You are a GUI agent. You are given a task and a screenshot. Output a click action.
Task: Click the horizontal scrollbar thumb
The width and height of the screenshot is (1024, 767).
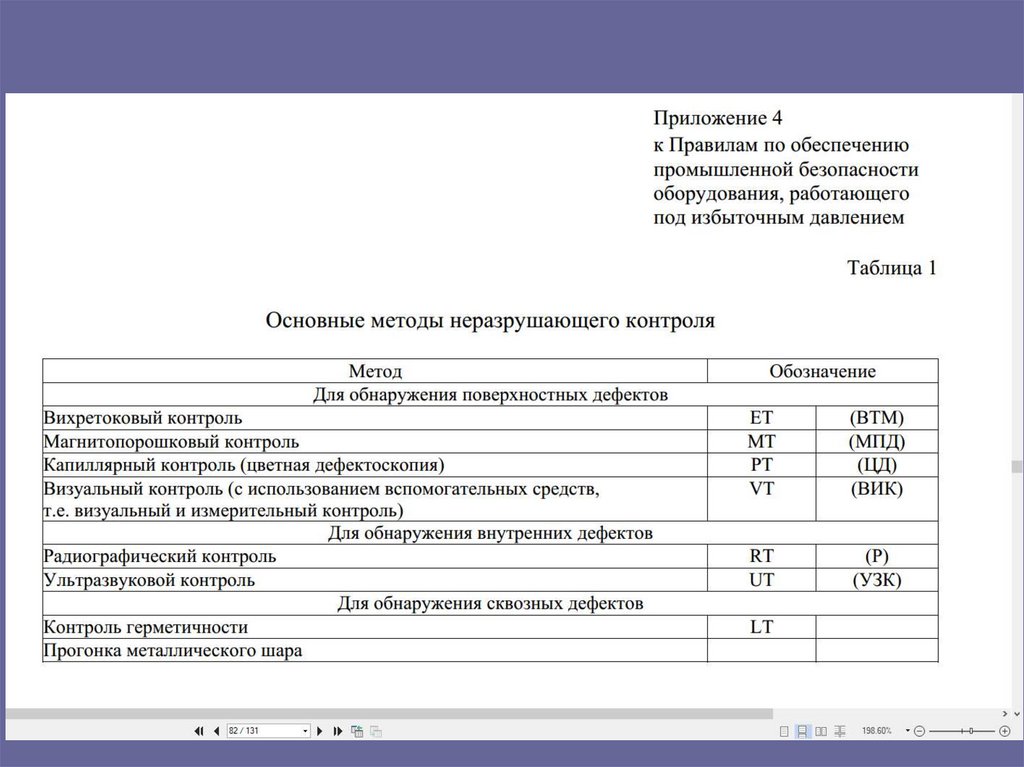pyautogui.click(x=389, y=713)
